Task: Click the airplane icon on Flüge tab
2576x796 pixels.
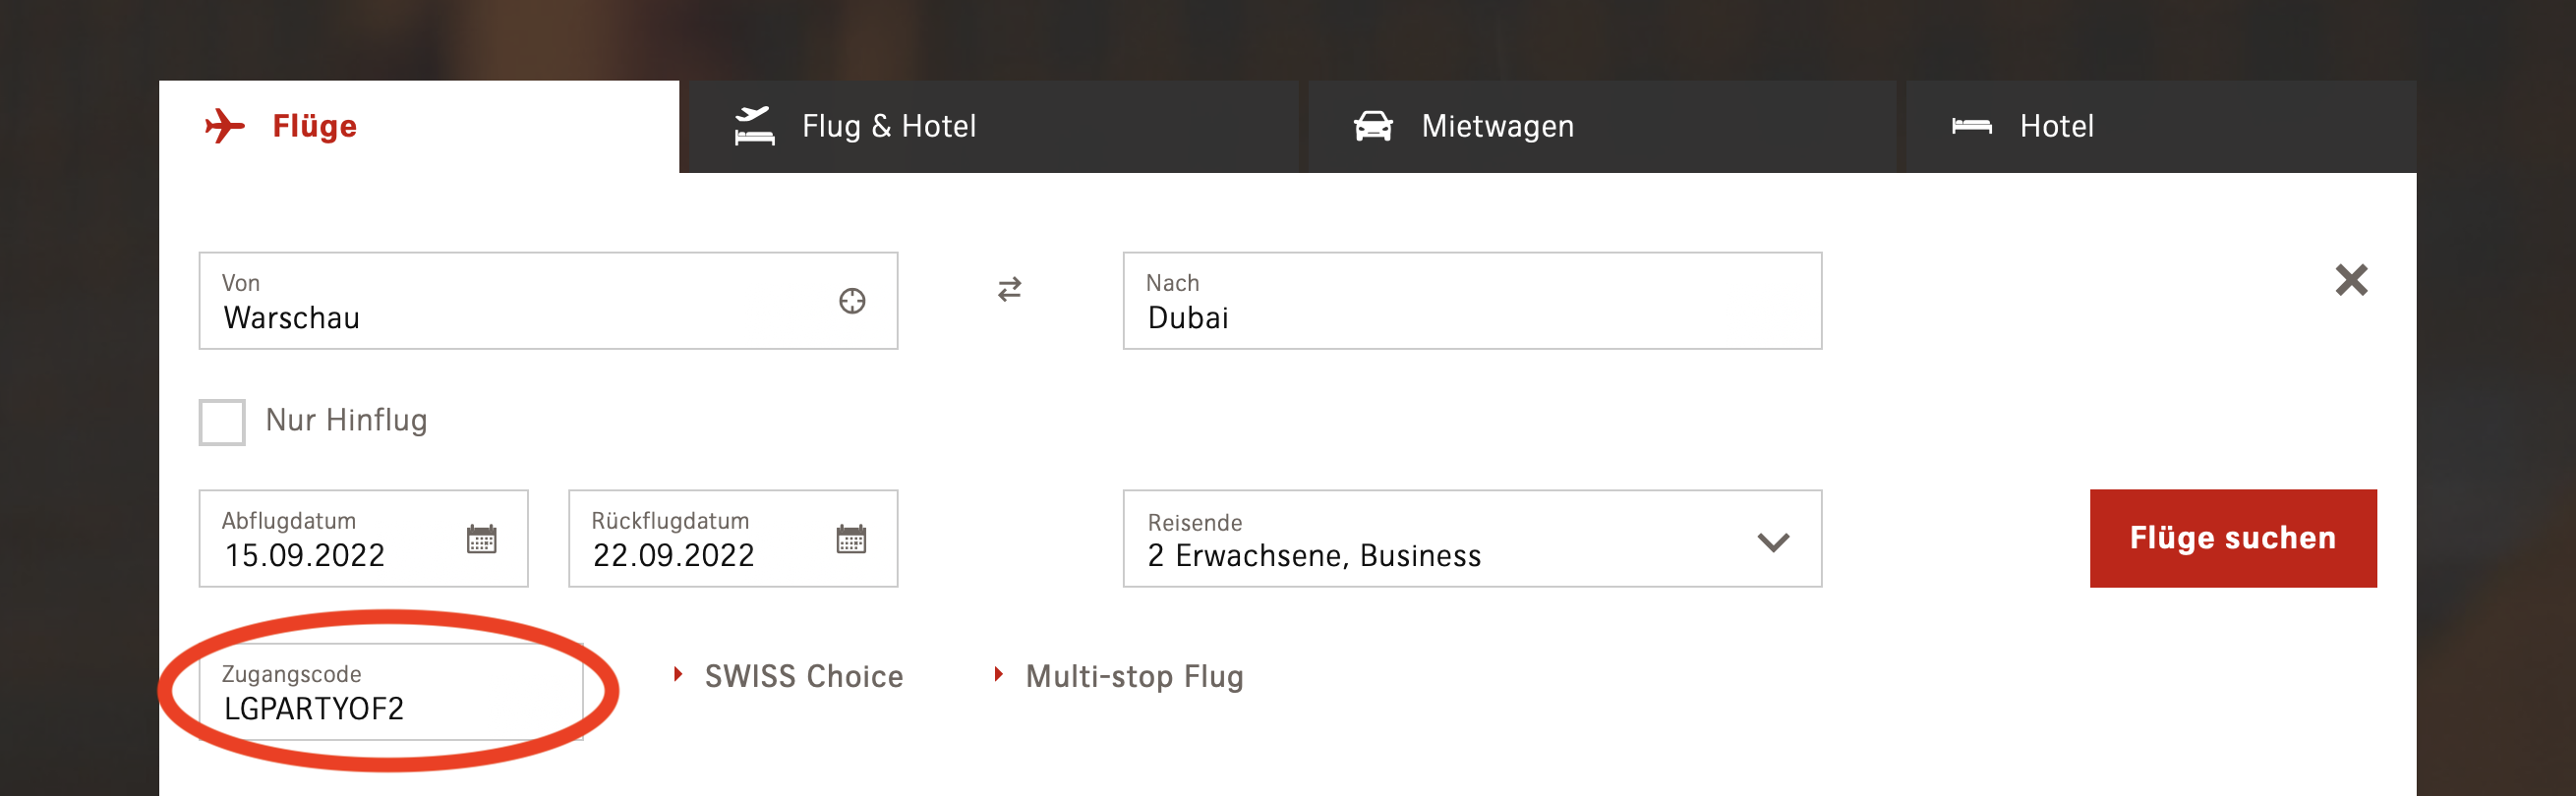Action: pyautogui.click(x=225, y=126)
